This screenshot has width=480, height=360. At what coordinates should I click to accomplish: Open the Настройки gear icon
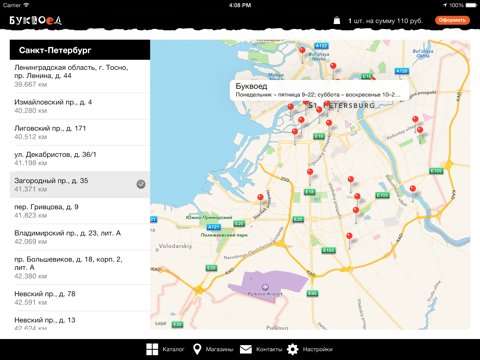[293, 349]
